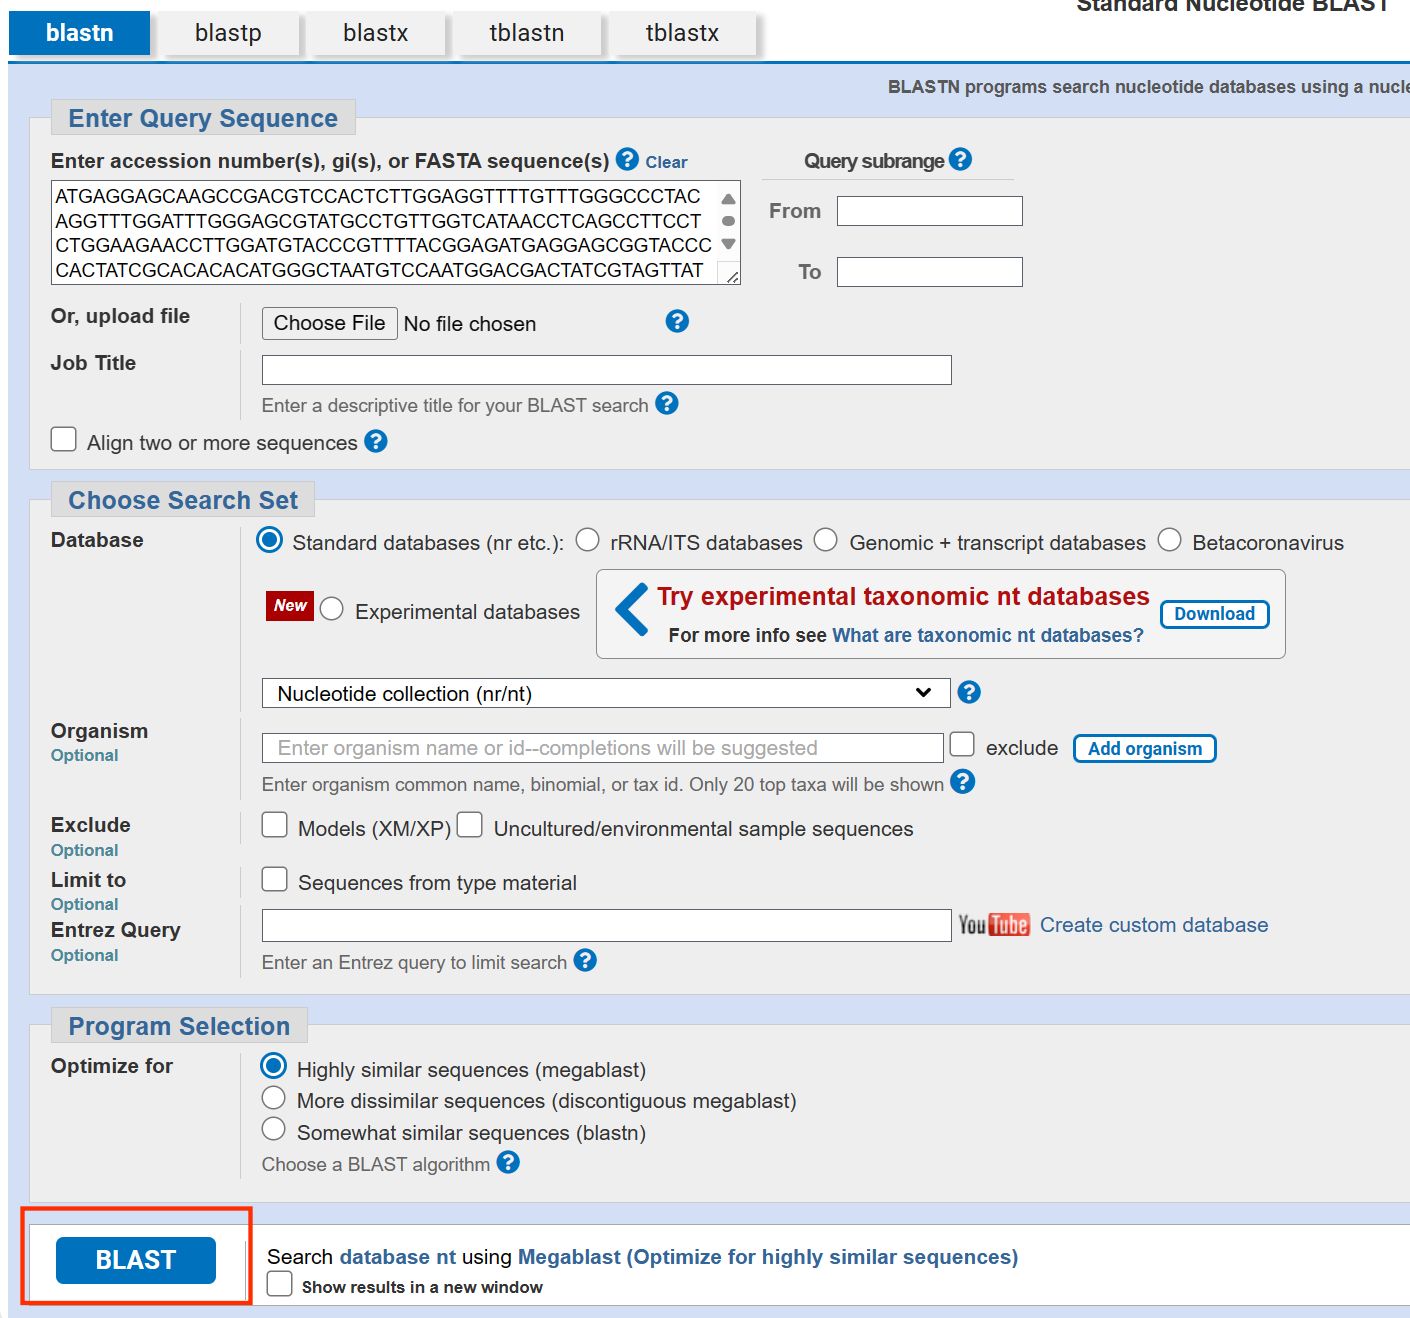Open help for Choose a BLAST algorithm
Image resolution: width=1410 pixels, height=1318 pixels.
(509, 1162)
